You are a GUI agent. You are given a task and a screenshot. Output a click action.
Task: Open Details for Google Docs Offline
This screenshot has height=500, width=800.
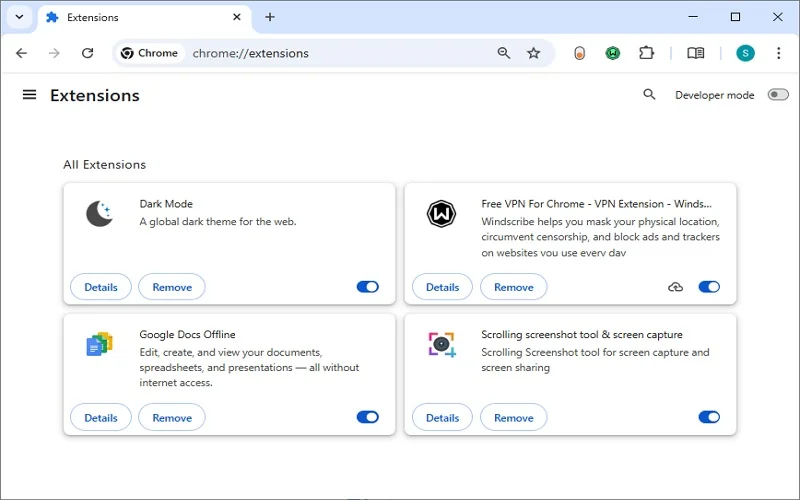pyautogui.click(x=101, y=418)
